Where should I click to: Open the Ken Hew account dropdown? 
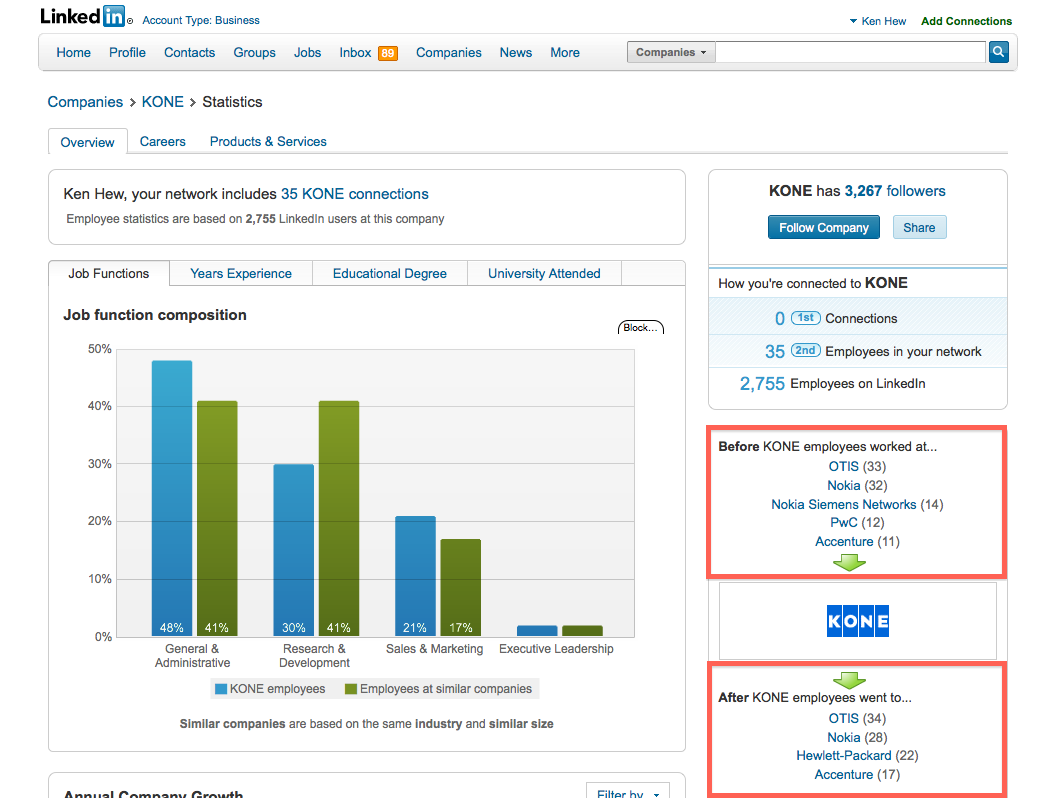(x=877, y=21)
